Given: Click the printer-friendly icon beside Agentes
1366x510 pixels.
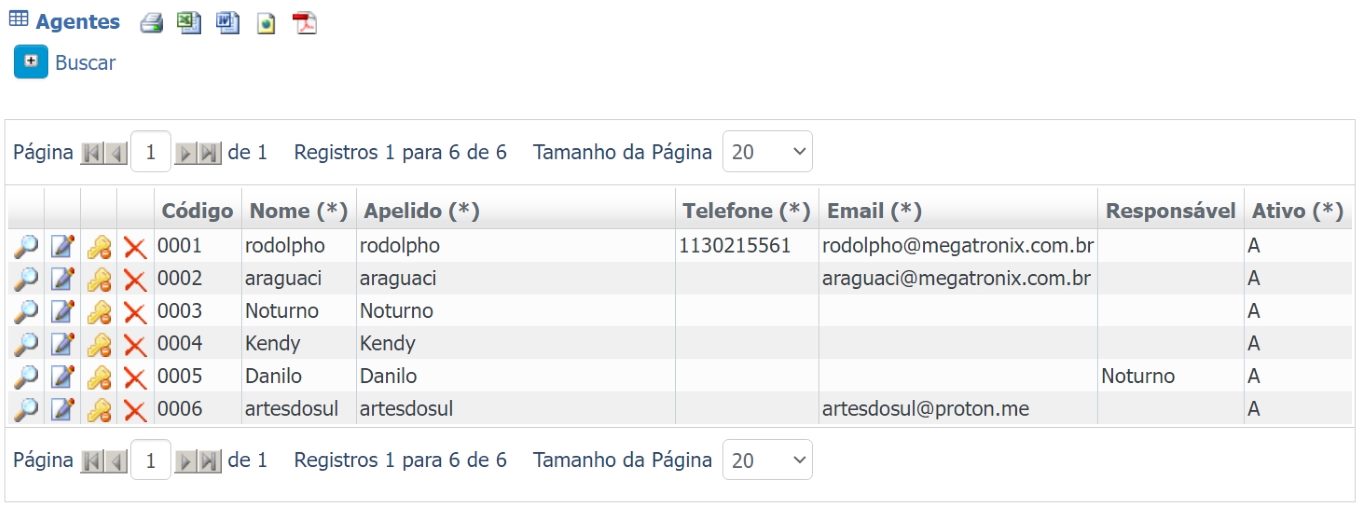Looking at the screenshot, I should pos(151,23).
